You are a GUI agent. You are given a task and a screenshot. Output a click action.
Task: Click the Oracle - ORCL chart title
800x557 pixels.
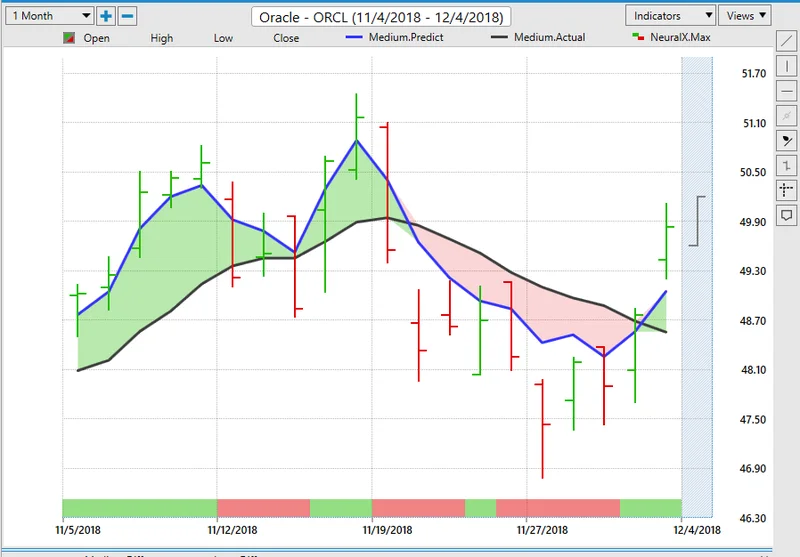click(382, 17)
